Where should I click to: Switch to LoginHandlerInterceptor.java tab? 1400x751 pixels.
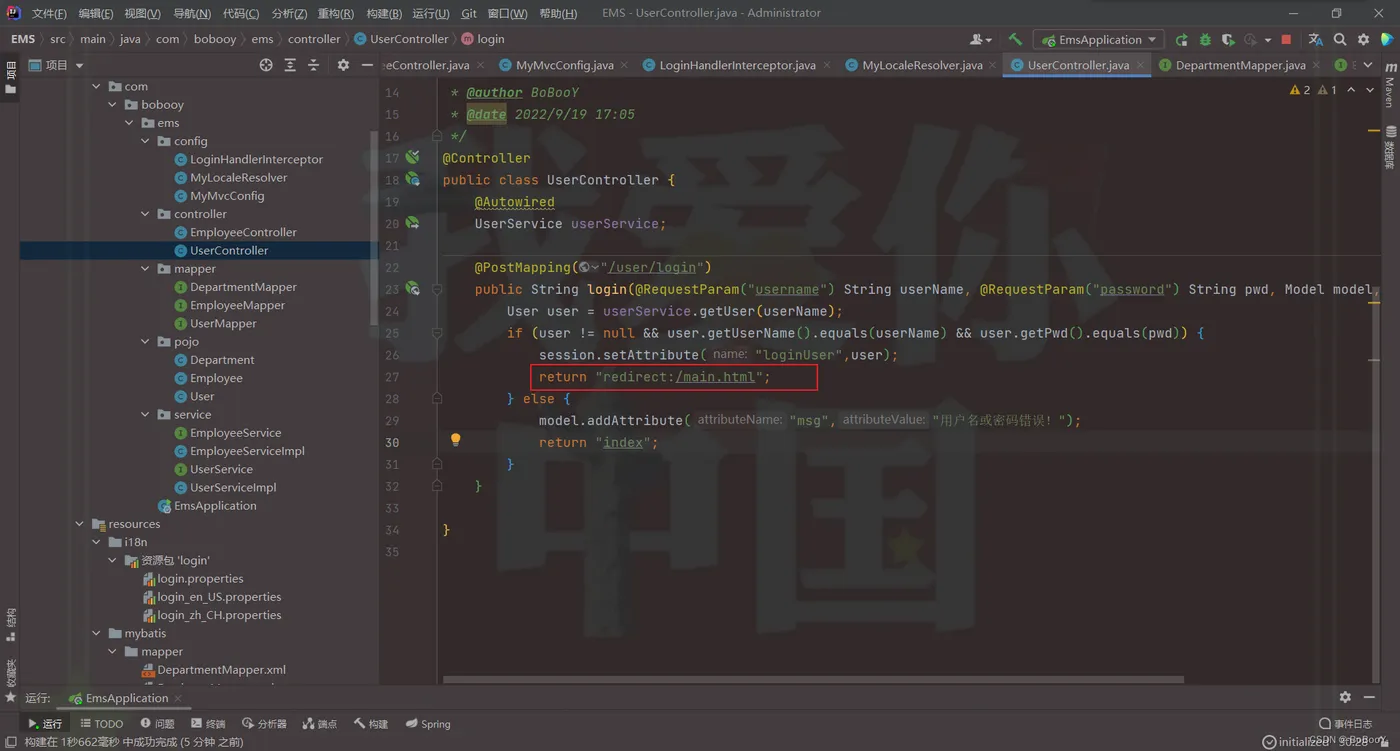pos(737,65)
